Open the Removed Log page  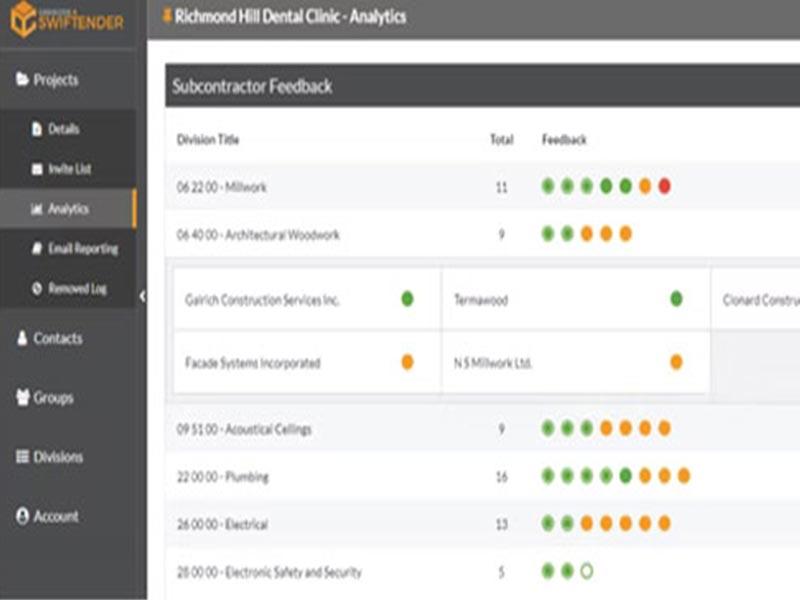pos(68,288)
